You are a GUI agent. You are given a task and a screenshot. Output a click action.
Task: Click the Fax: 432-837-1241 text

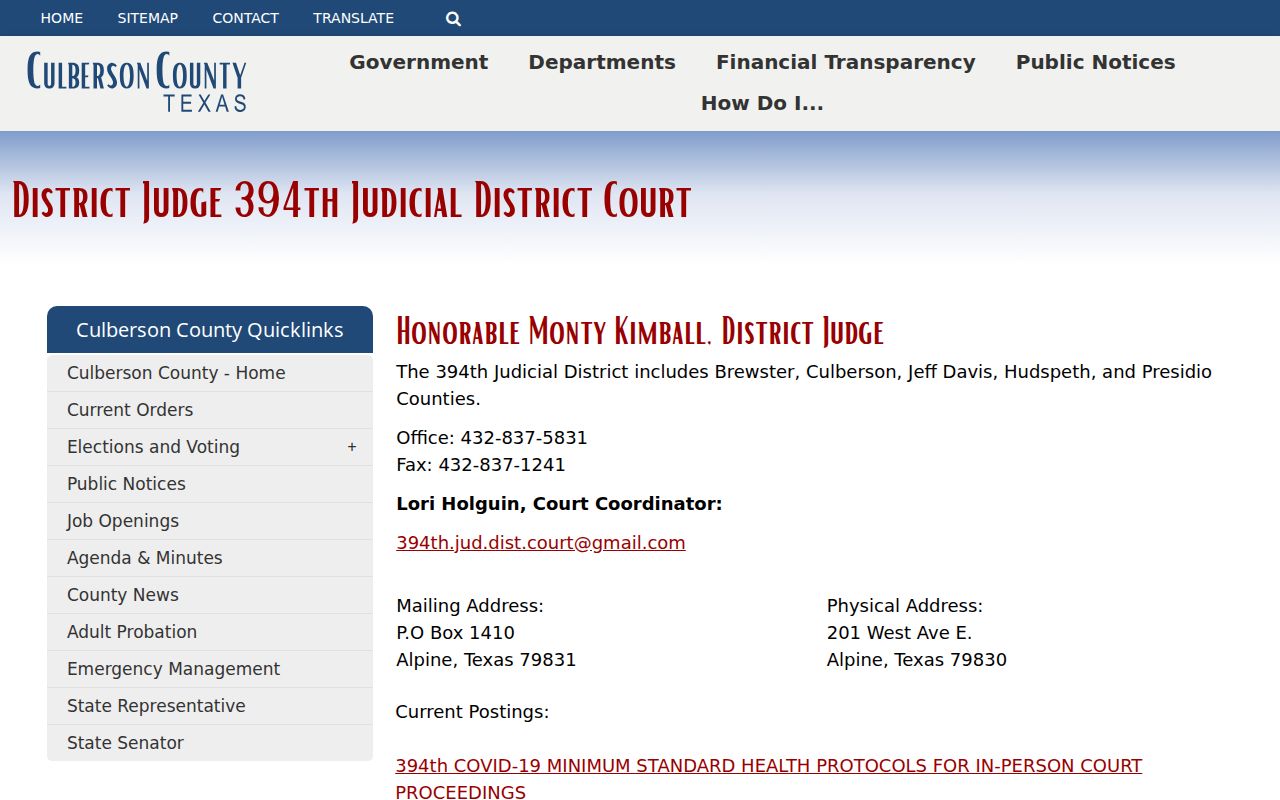(481, 465)
